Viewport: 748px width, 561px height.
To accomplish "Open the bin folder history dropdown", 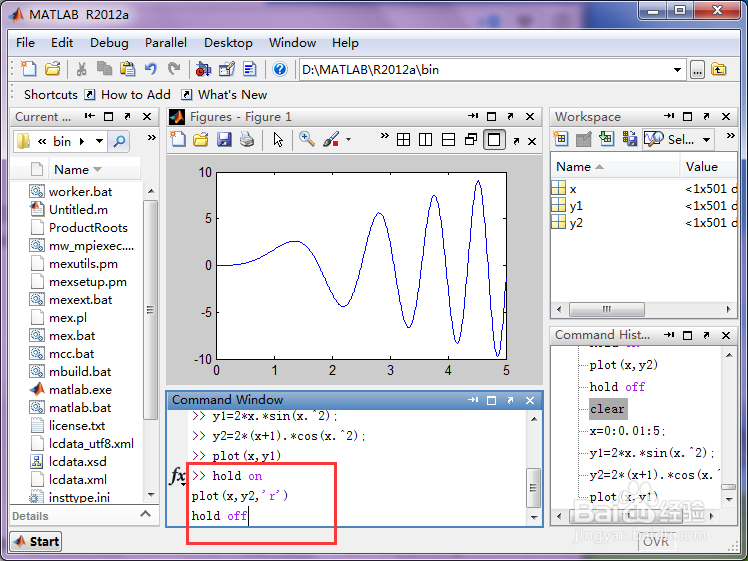I will 99,141.
